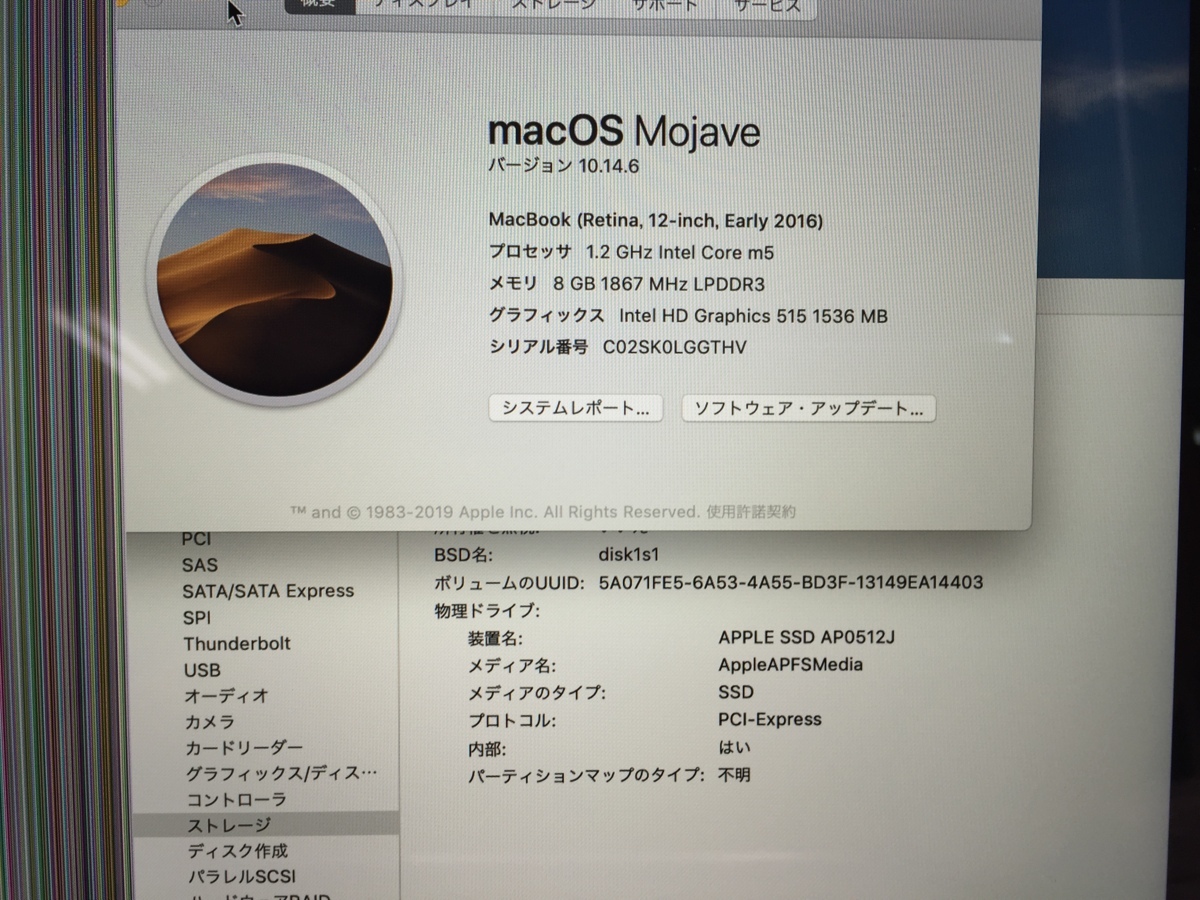Select USB in the sidebar
The width and height of the screenshot is (1200, 900).
202,670
